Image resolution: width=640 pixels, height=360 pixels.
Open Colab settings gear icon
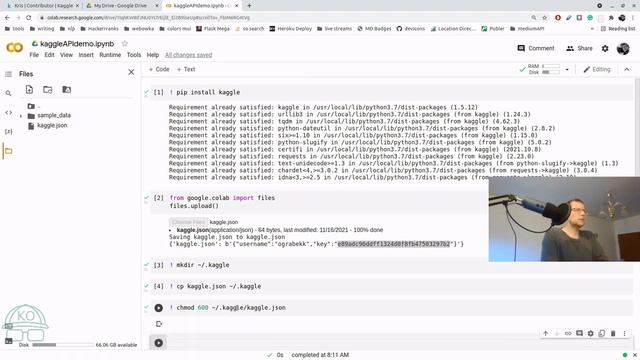click(x=605, y=48)
